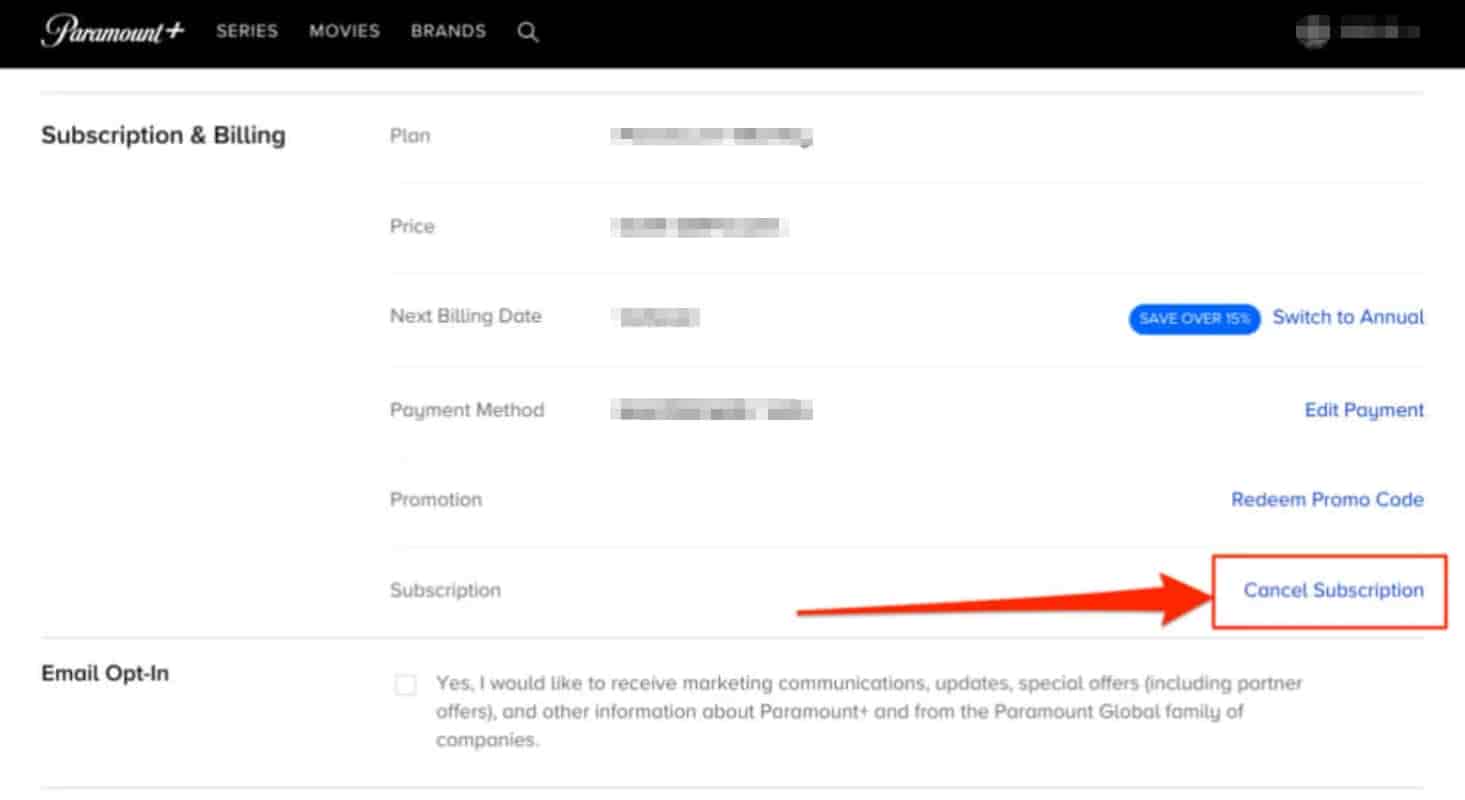Go to the SERIES menu
Screen dimensions: 1465x800
pyautogui.click(x=246, y=31)
